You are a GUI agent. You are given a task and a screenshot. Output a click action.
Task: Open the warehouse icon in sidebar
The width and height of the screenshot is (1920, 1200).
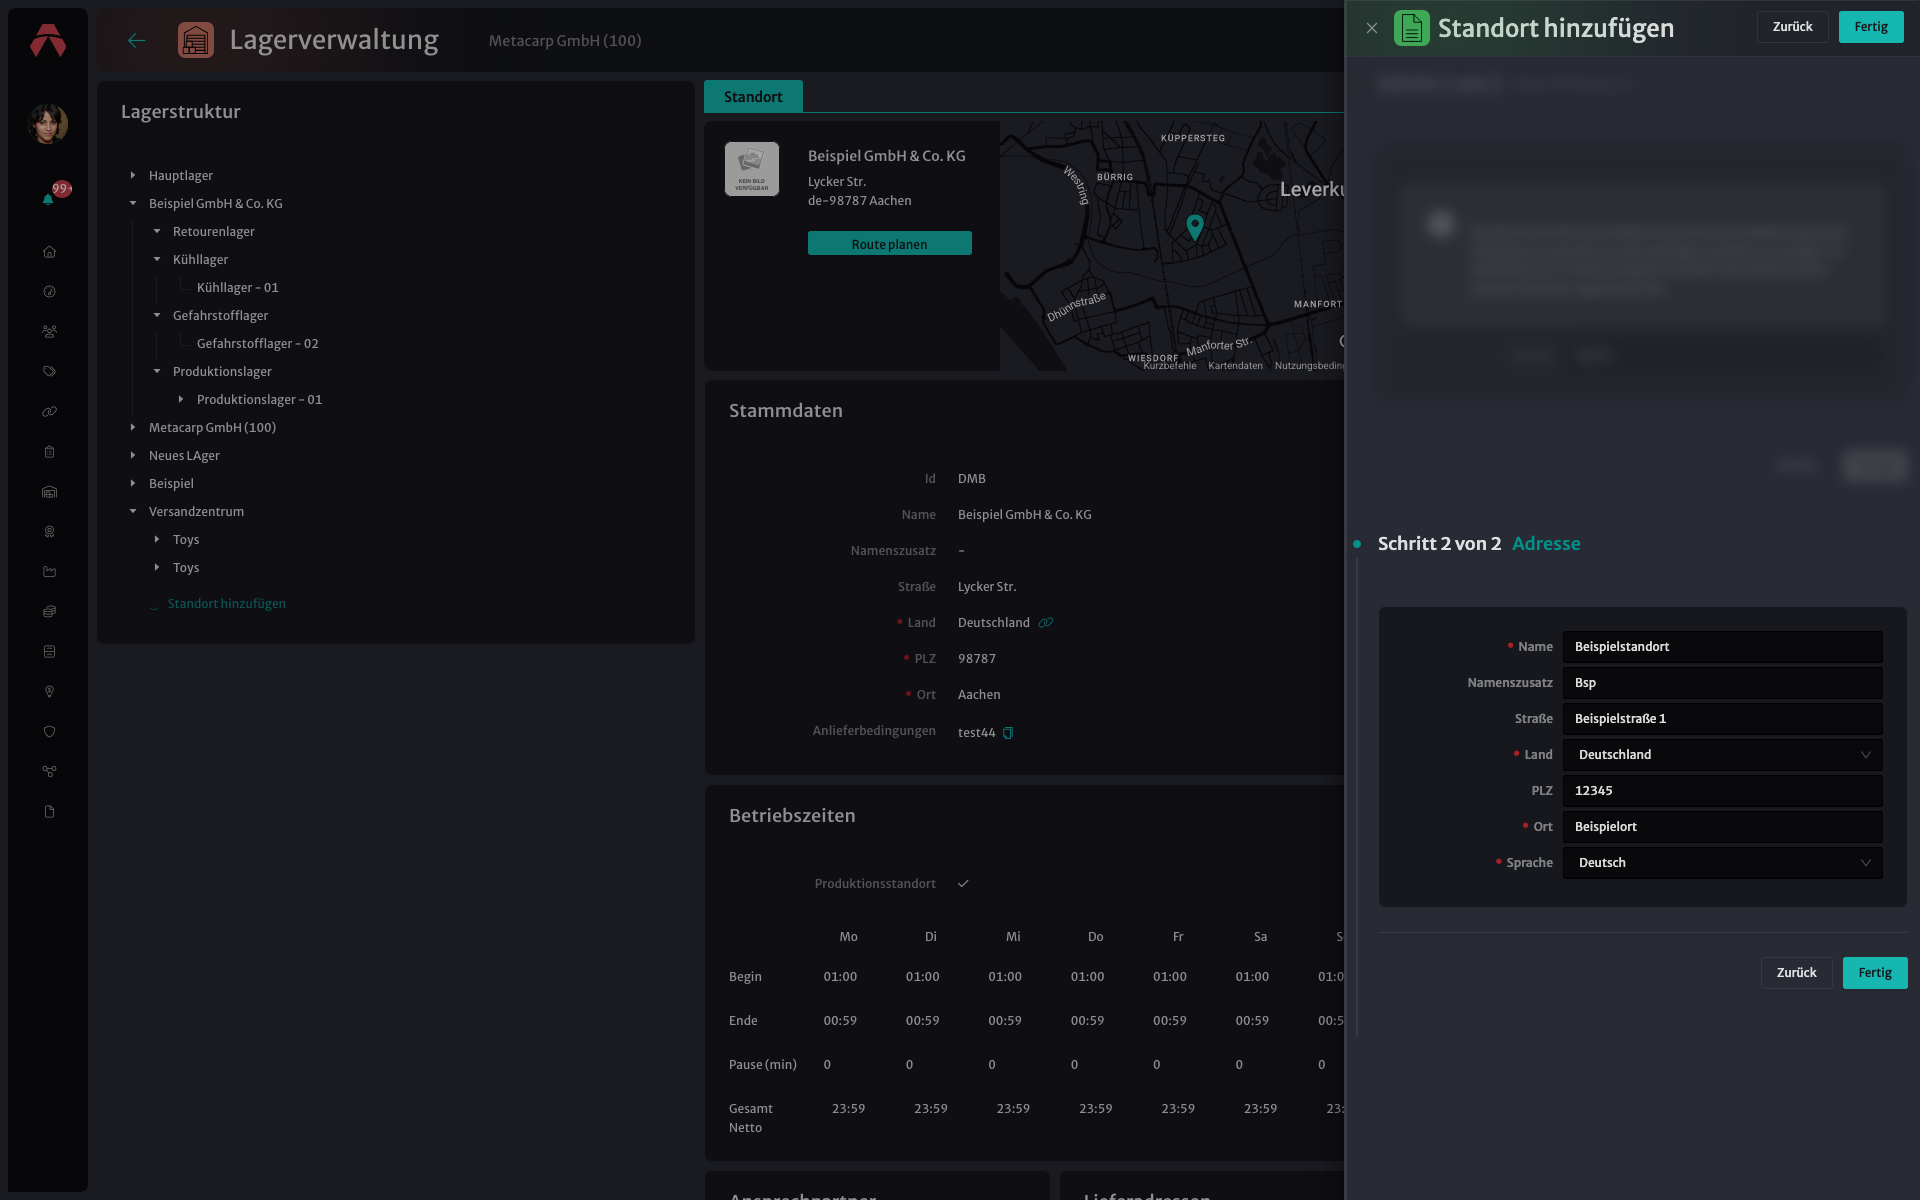[49, 492]
